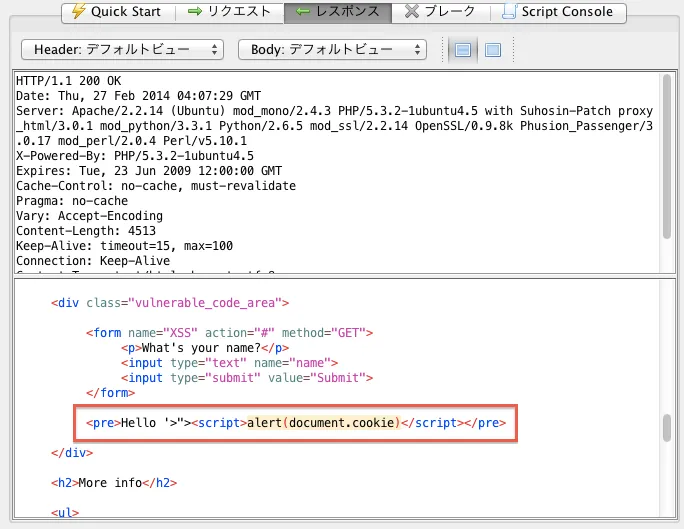Click the vulnerable_code_area div line

point(170,302)
